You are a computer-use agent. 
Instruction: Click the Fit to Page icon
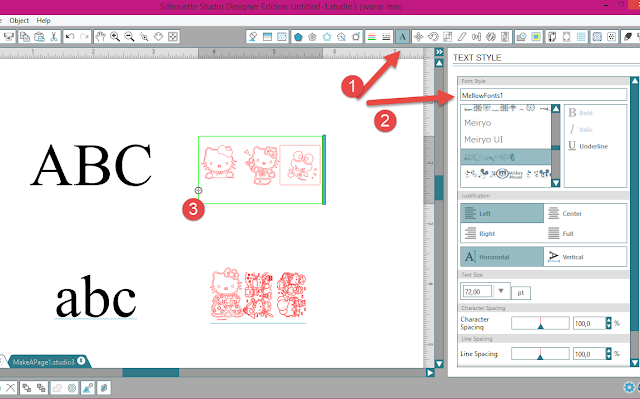173,37
